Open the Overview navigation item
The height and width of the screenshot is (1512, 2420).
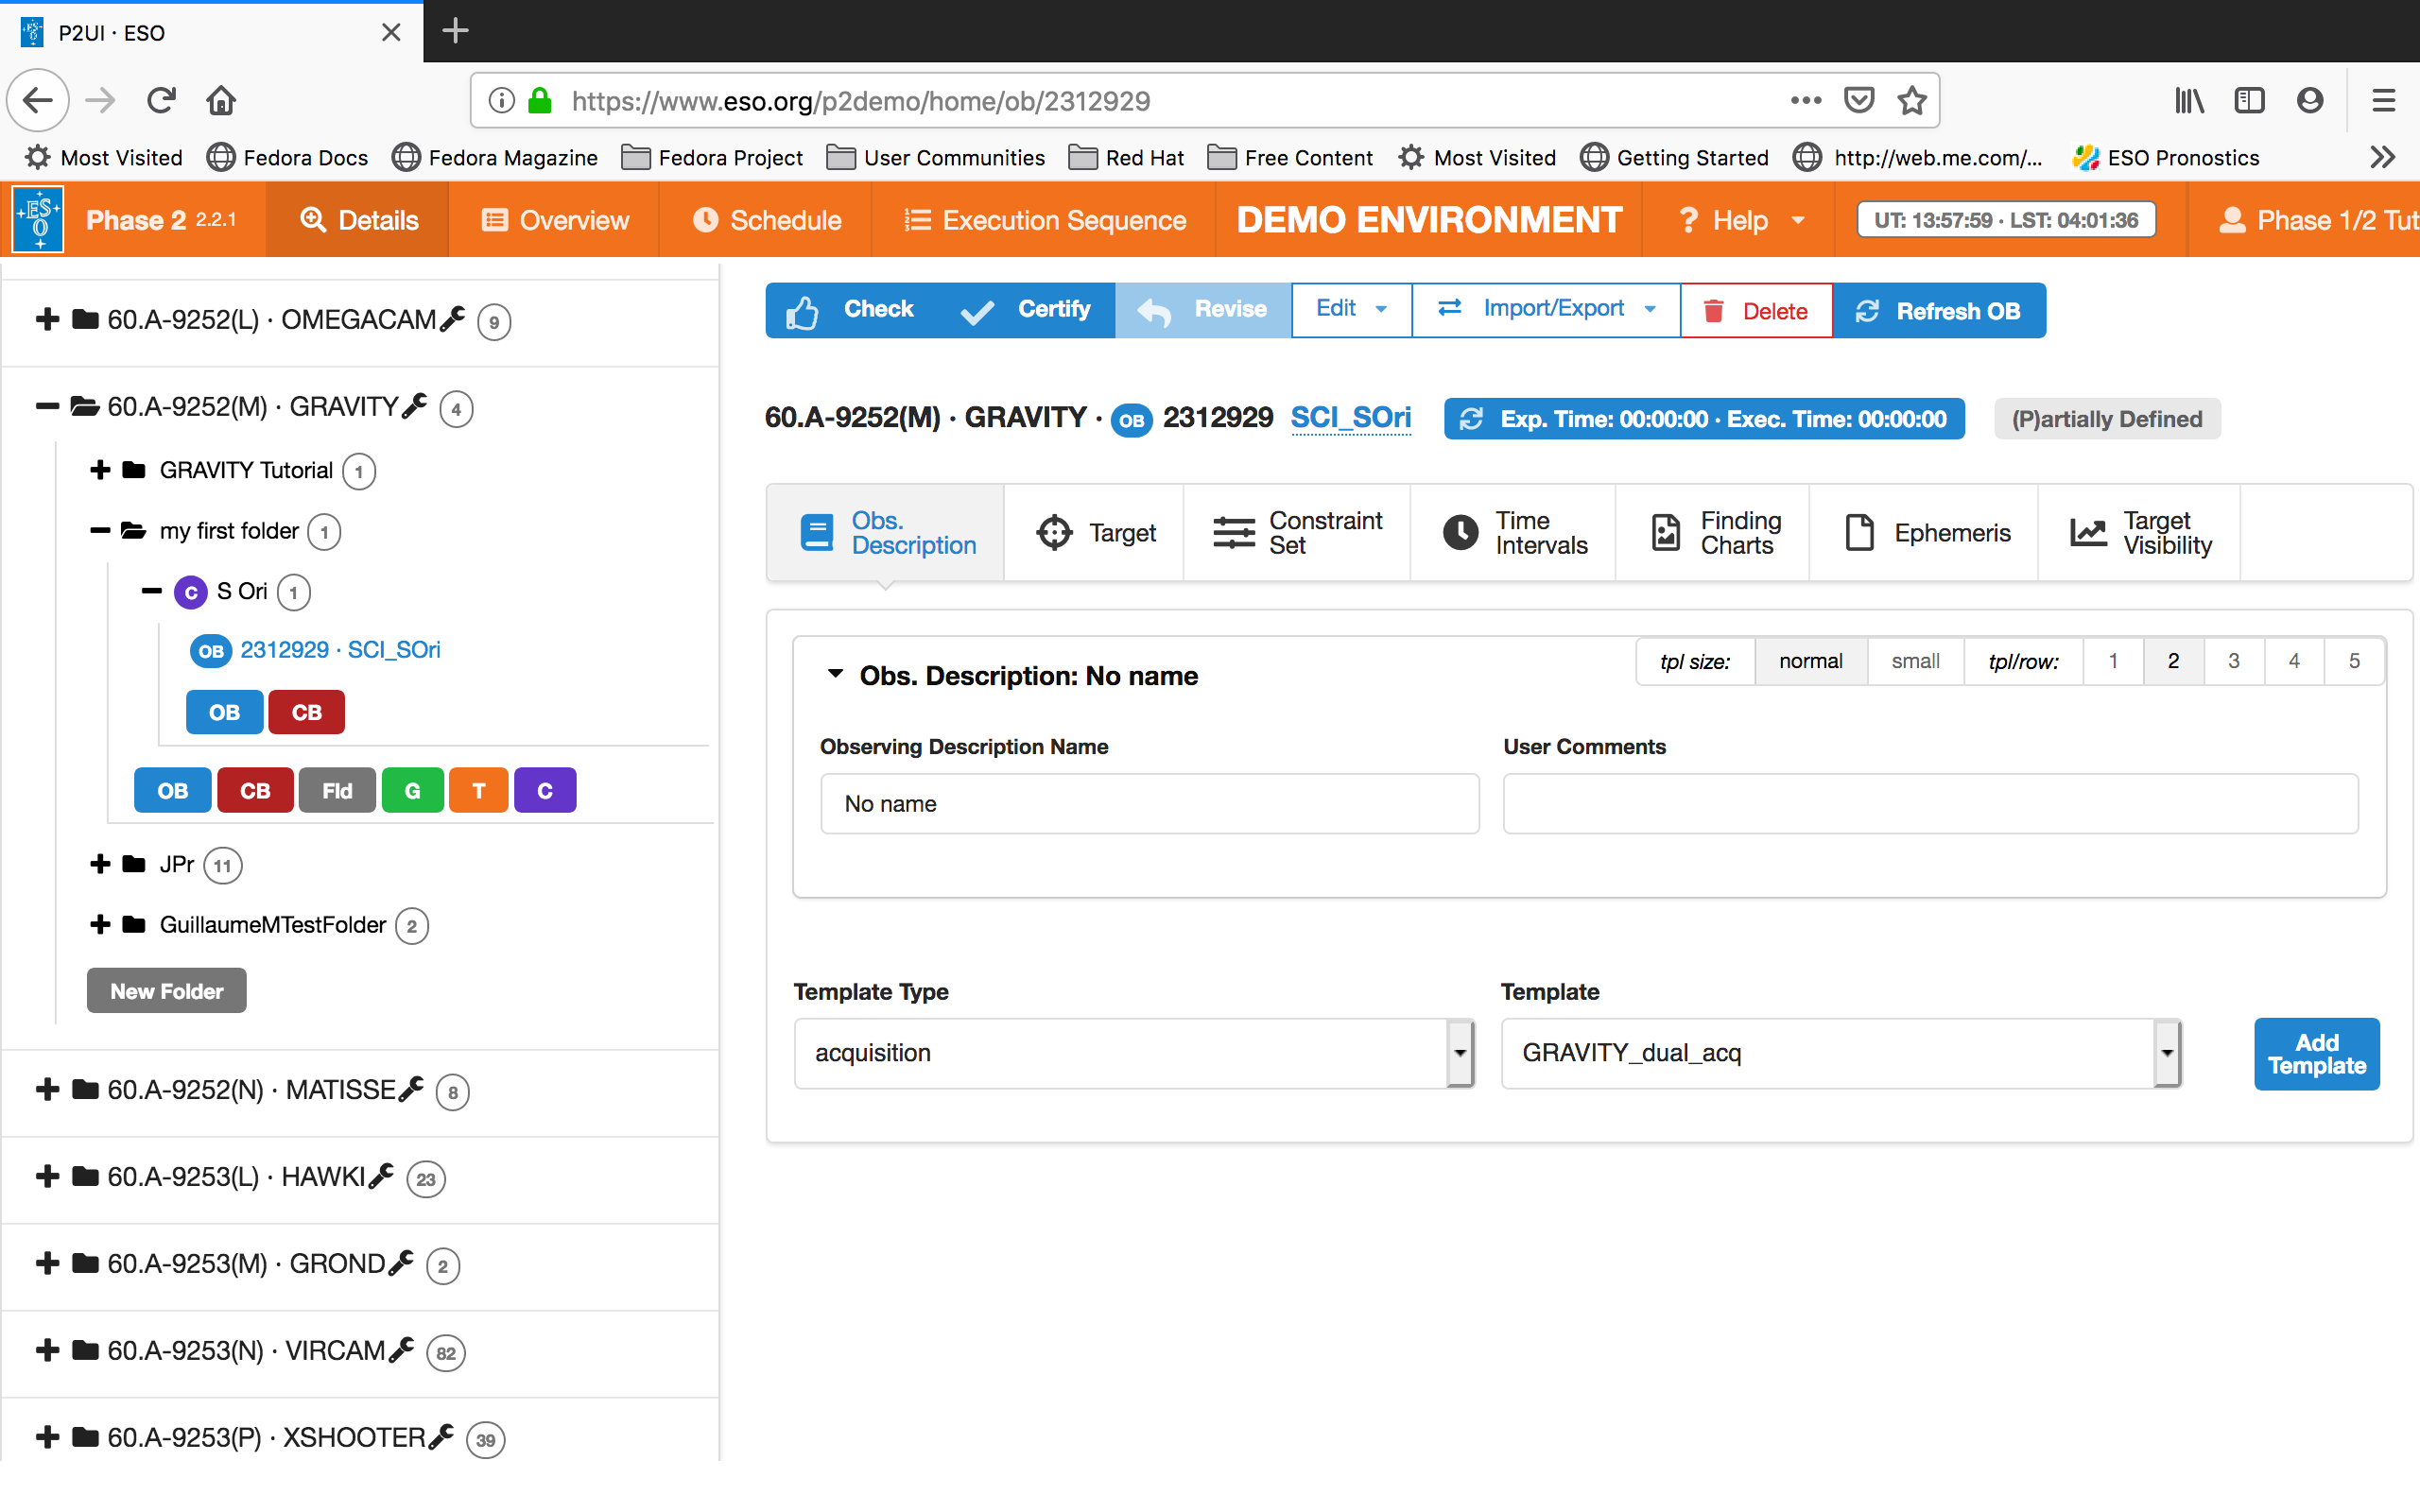coord(554,220)
